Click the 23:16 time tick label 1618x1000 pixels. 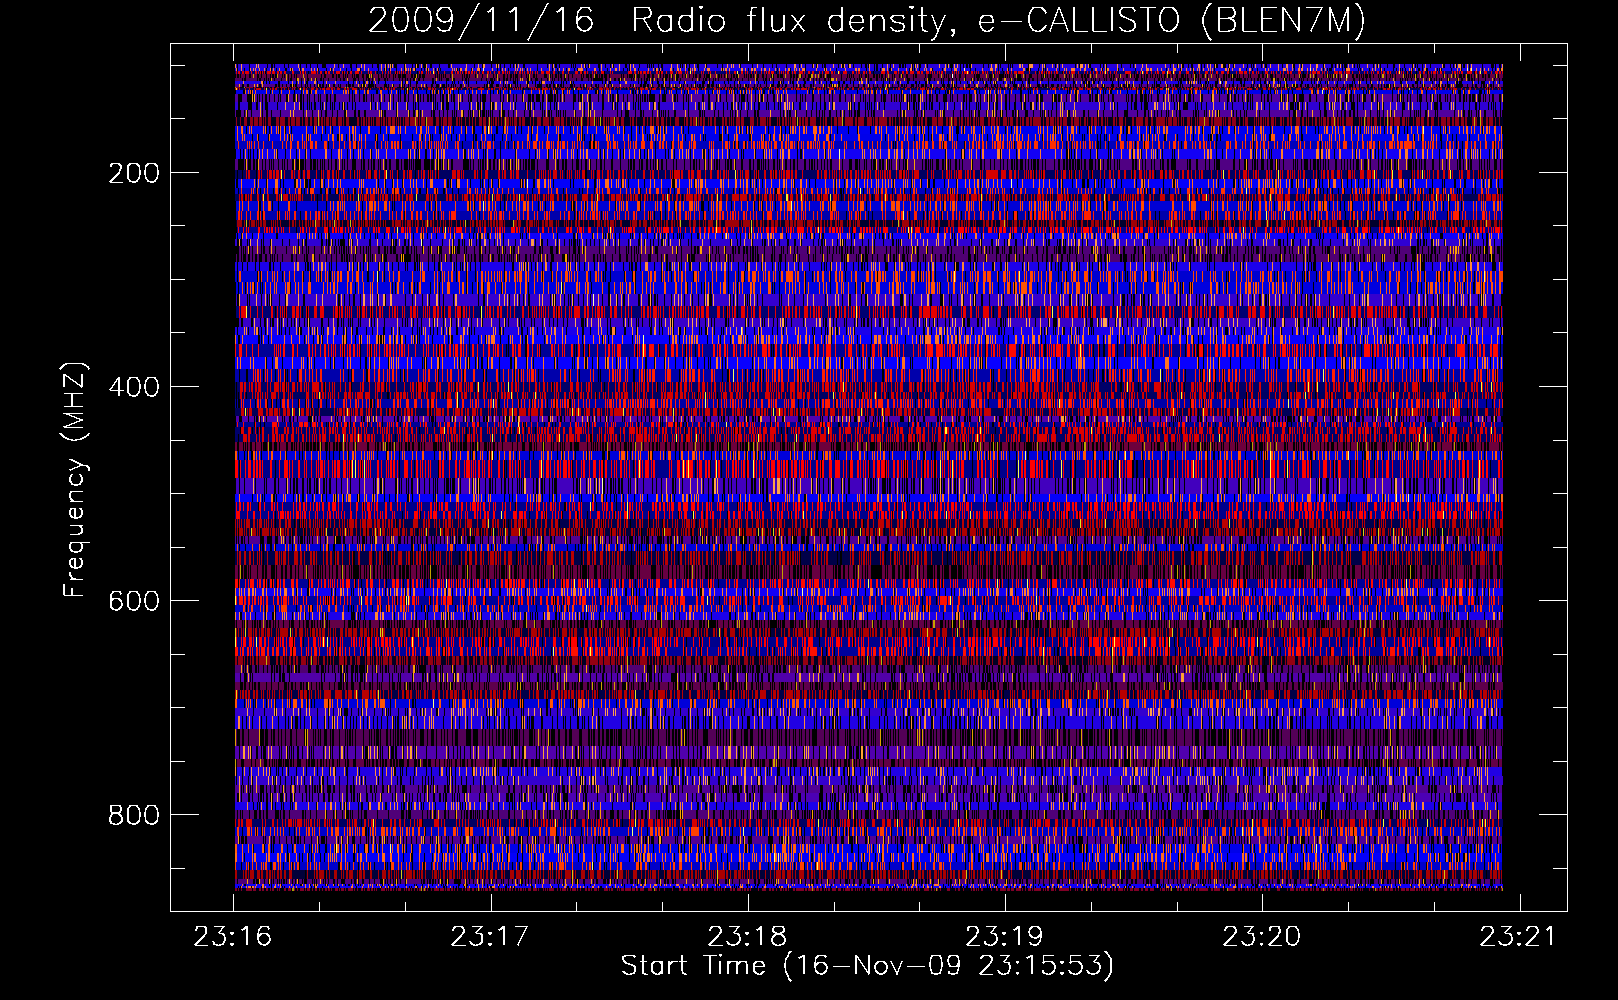232,937
